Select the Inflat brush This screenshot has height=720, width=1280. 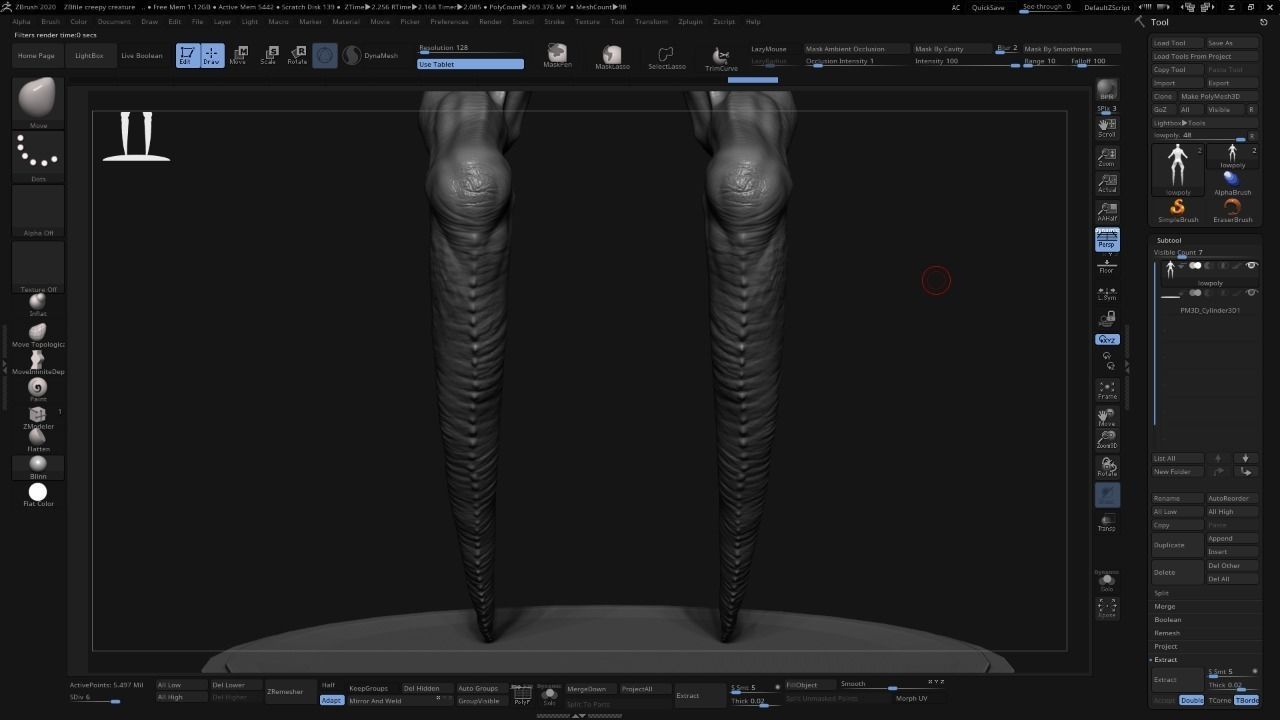pos(38,304)
